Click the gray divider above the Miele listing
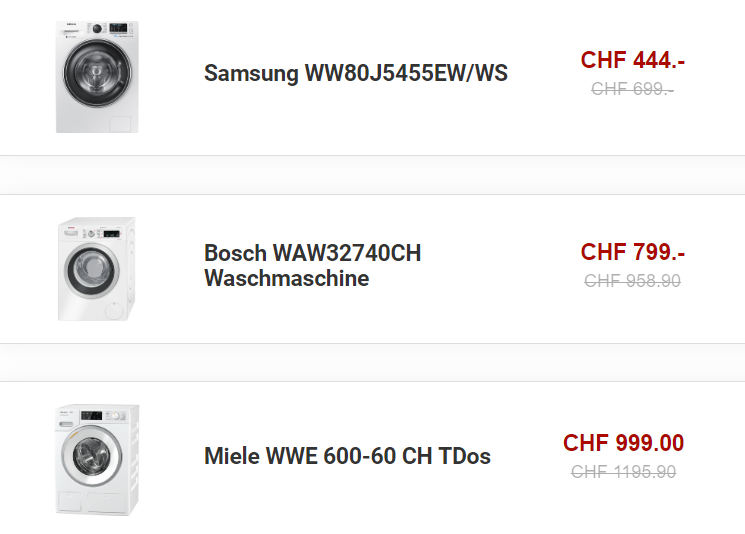The height and width of the screenshot is (534, 745). (372, 362)
